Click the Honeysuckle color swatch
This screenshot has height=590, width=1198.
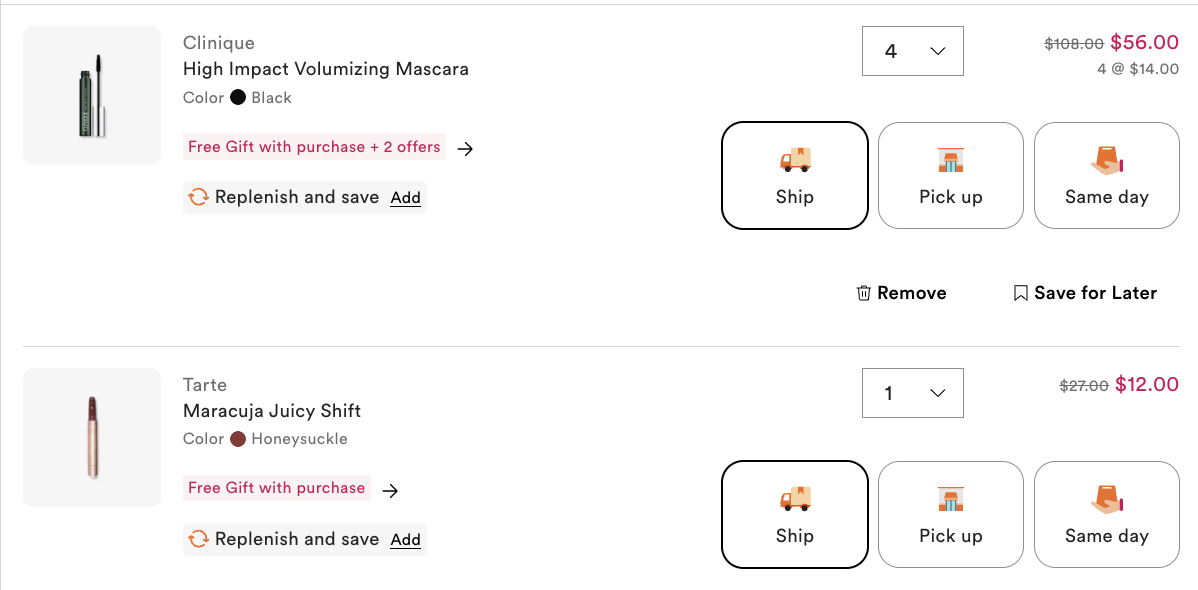238,439
